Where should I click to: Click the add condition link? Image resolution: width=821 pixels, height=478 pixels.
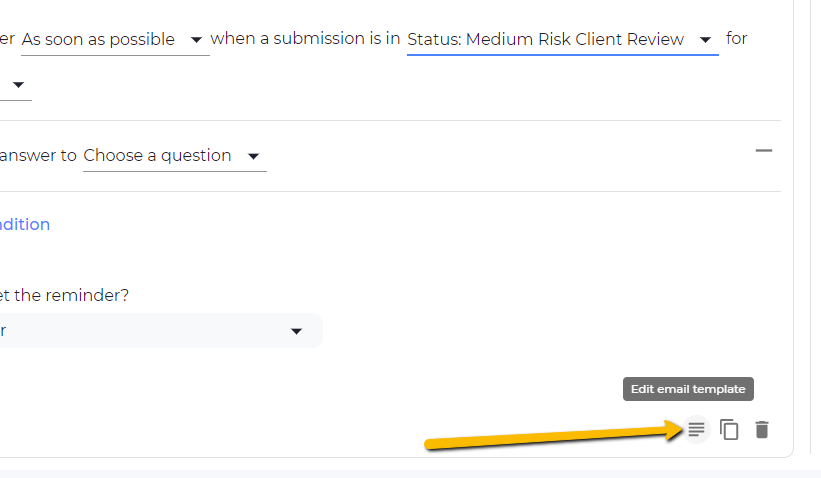click(x=25, y=224)
